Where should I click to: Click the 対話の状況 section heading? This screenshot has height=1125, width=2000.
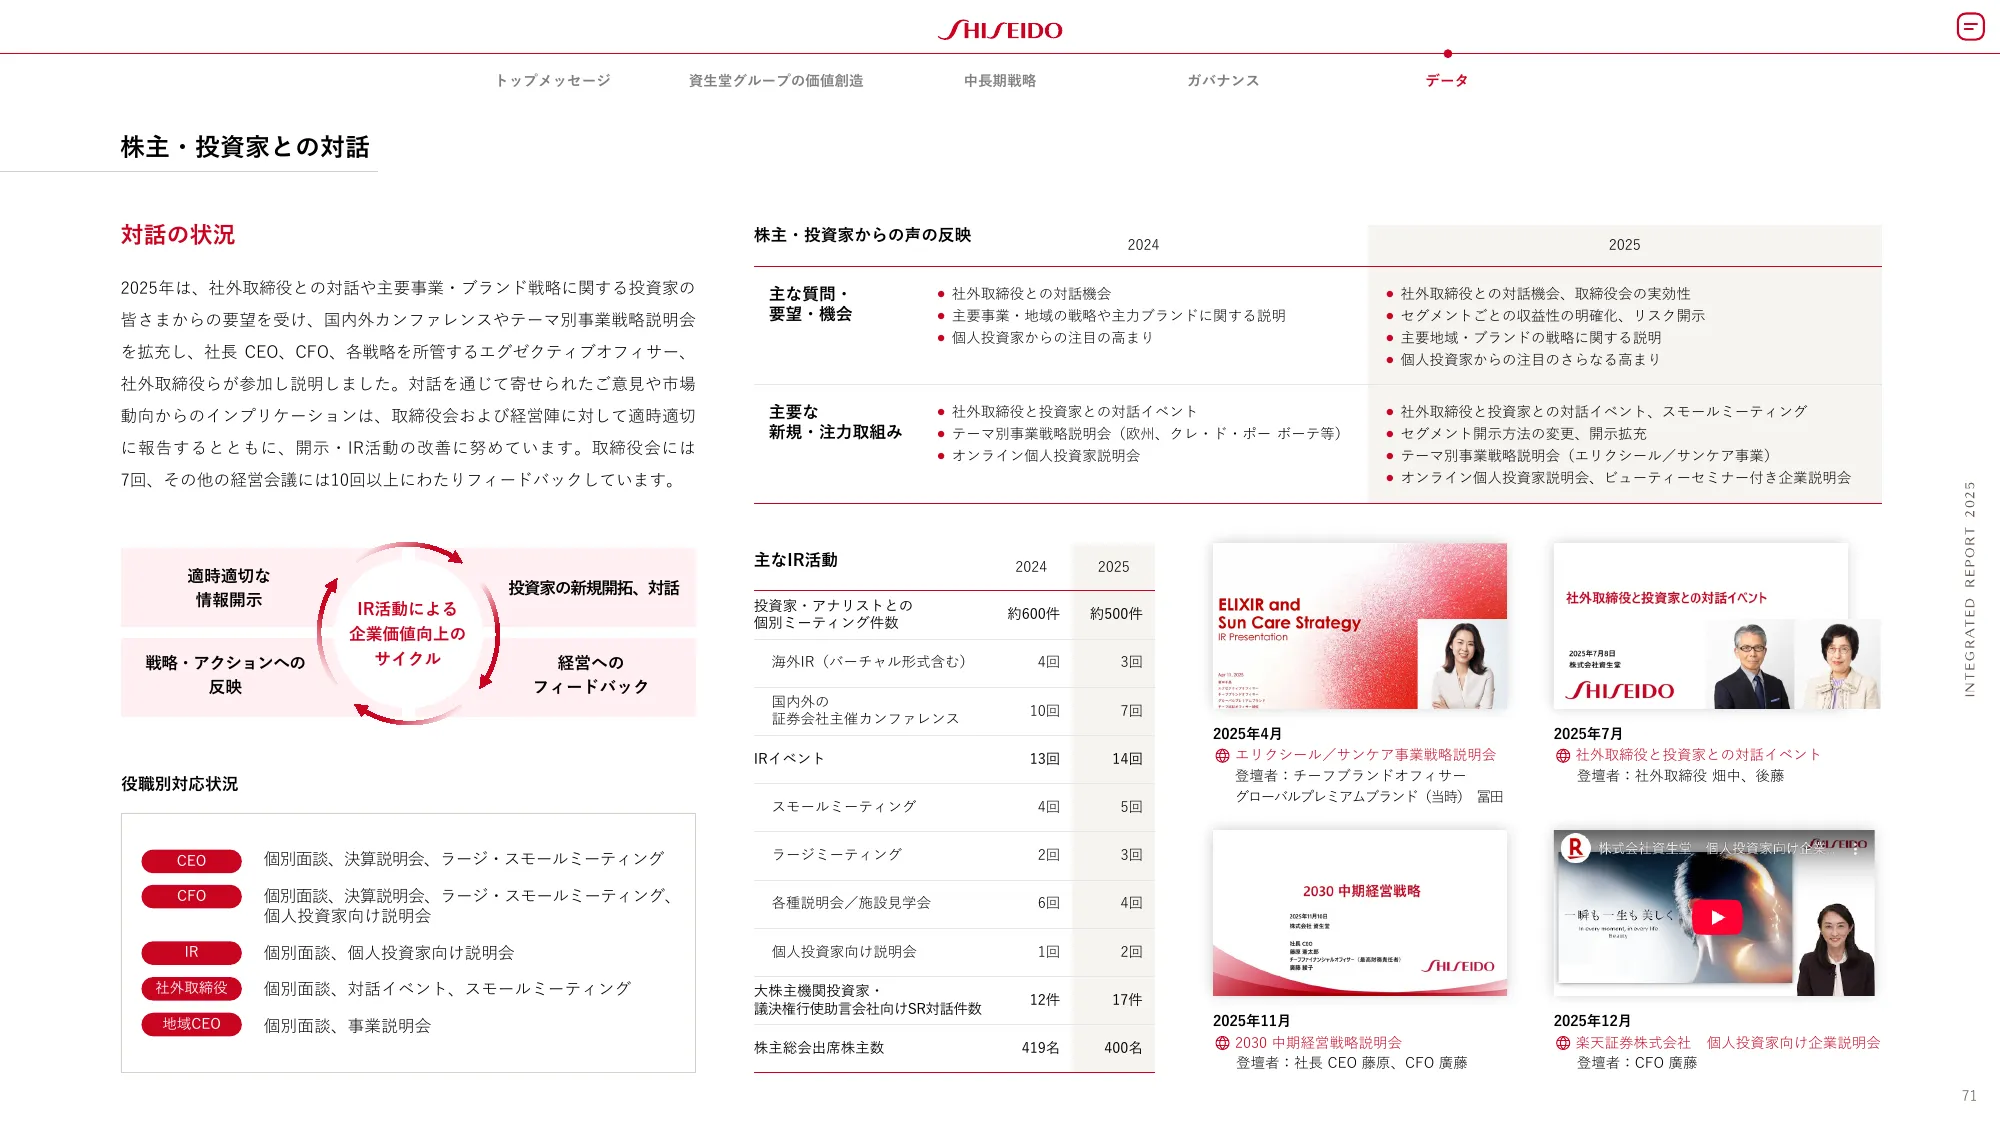tap(178, 235)
